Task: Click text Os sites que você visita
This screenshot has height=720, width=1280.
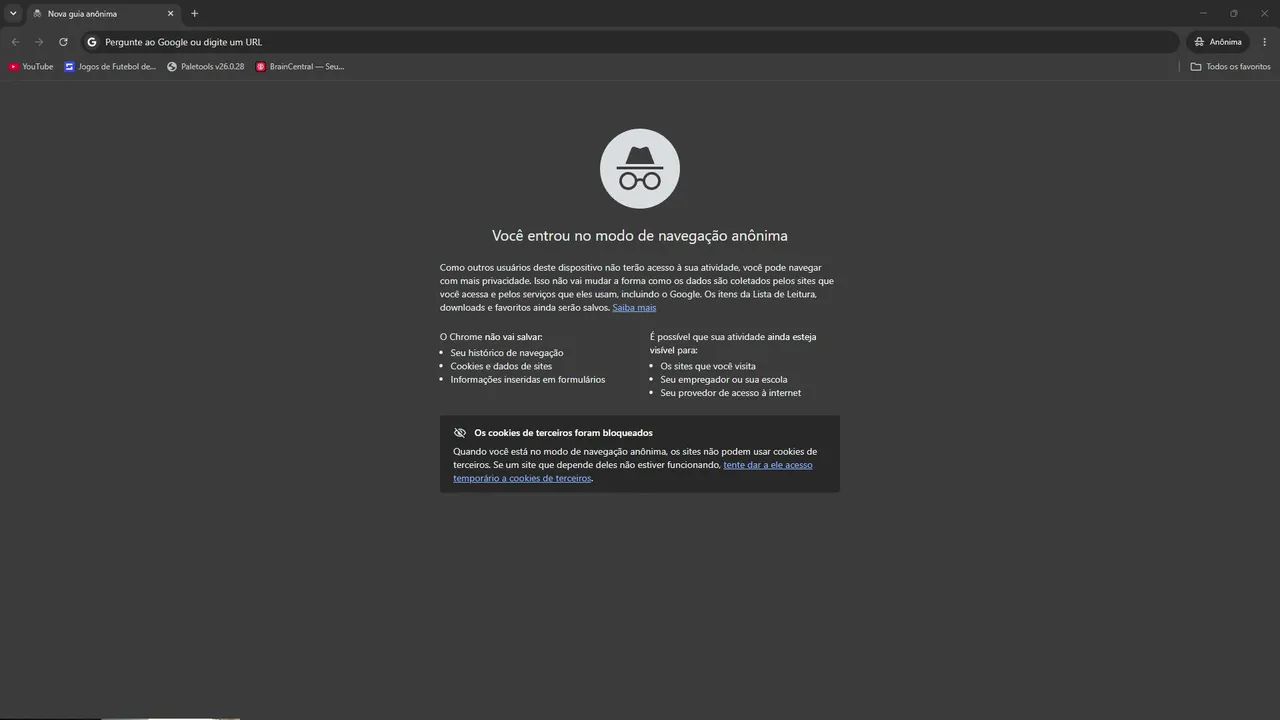Action: click(x=708, y=366)
